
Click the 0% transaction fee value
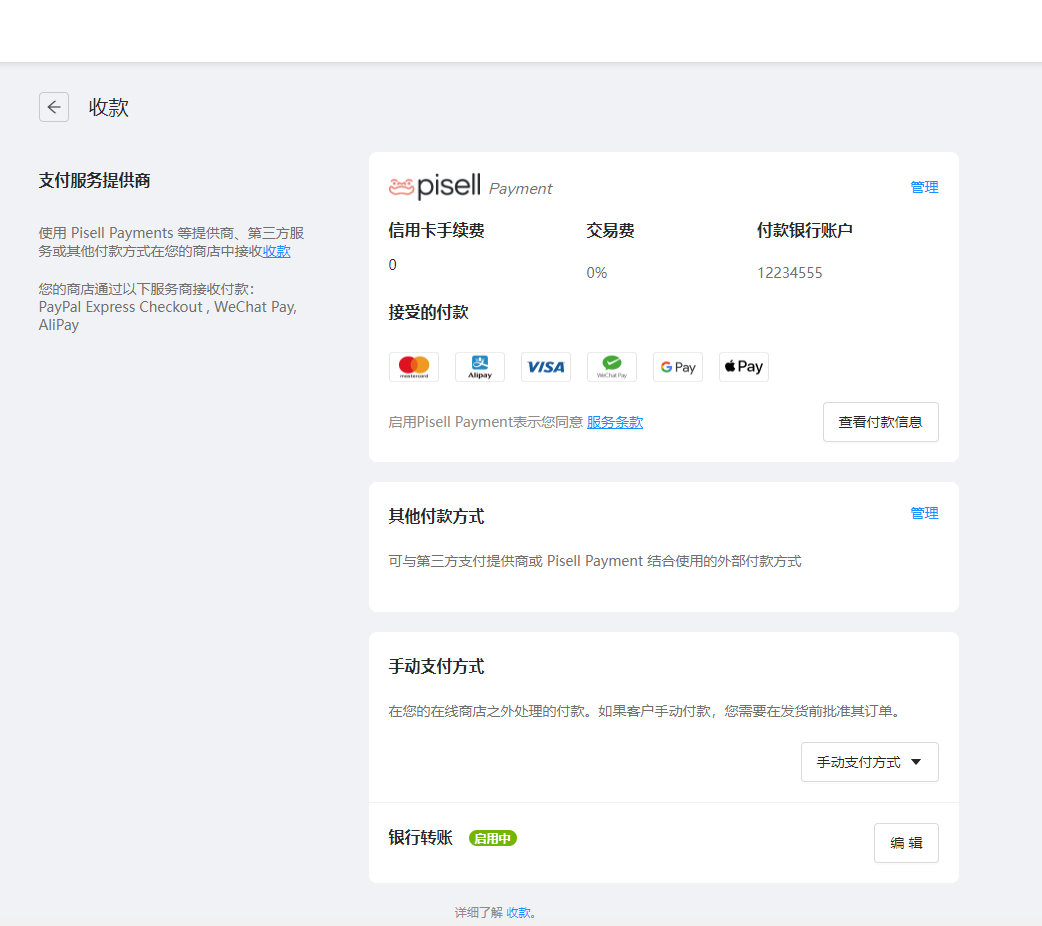coord(597,273)
